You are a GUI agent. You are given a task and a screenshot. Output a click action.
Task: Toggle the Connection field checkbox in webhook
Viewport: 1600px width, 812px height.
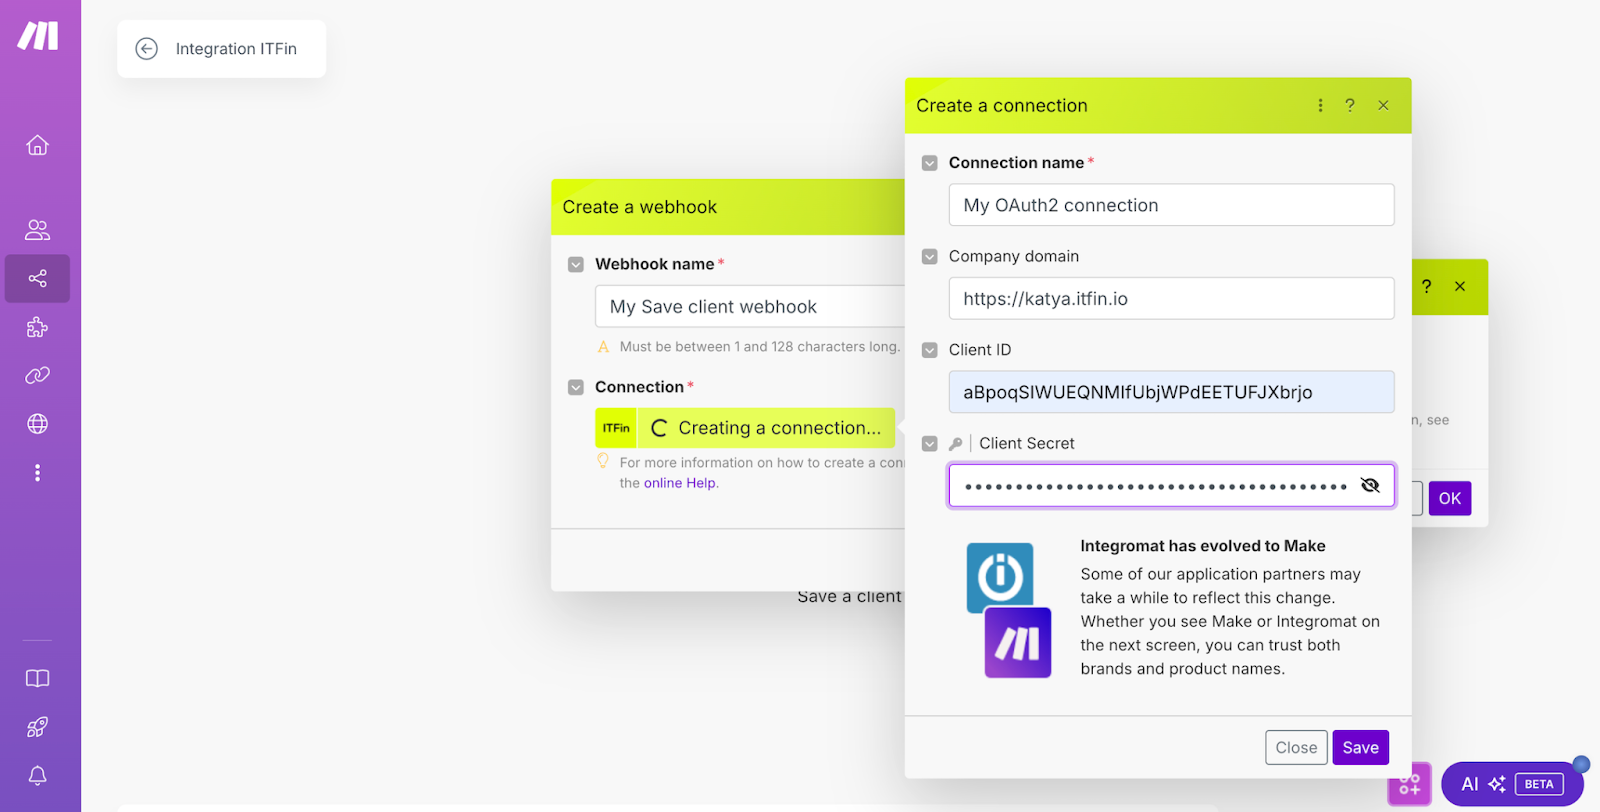pos(576,387)
